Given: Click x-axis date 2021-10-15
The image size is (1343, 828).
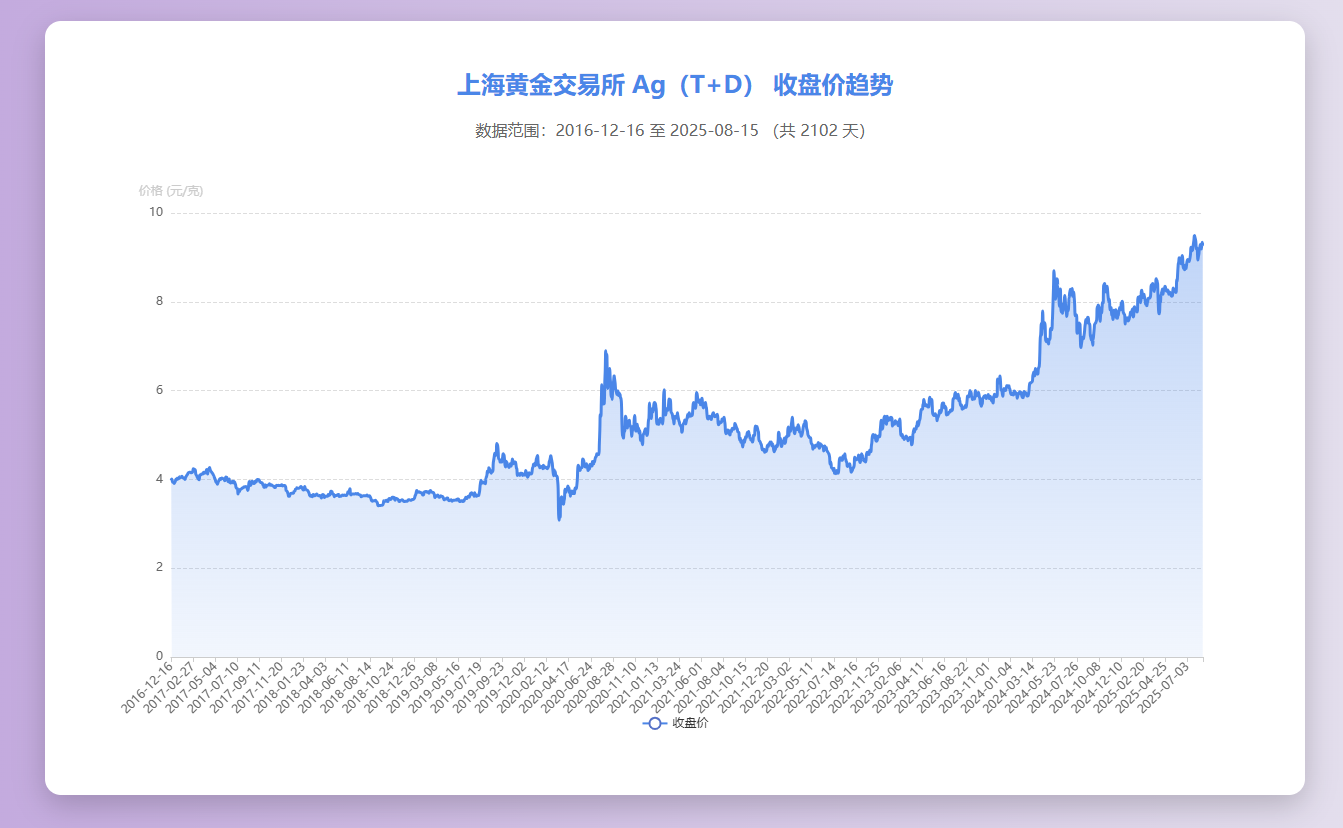Looking at the screenshot, I should coord(720,687).
